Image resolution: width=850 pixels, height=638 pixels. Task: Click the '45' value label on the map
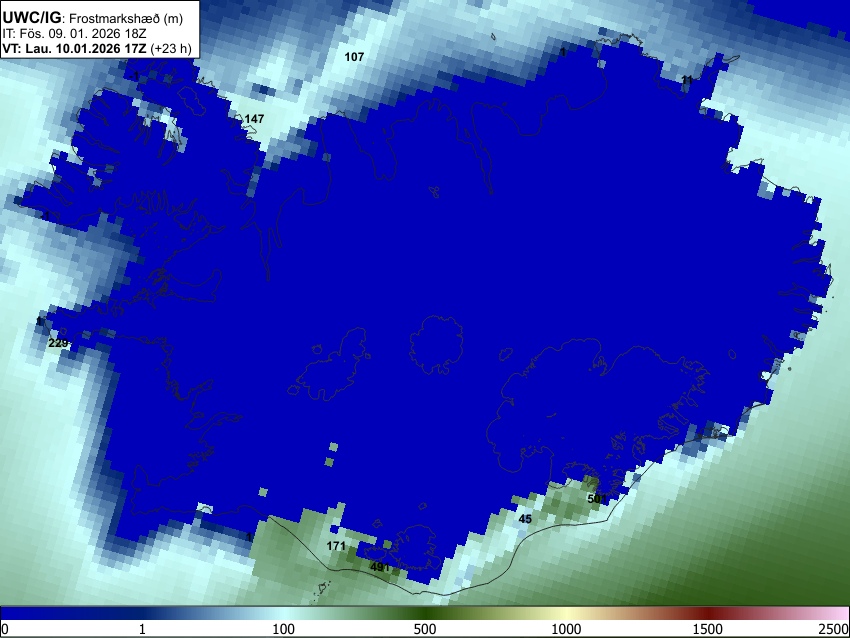click(525, 519)
